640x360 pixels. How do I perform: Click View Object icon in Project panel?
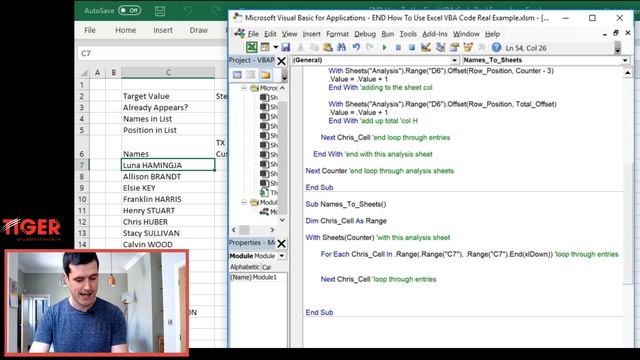[x=251, y=75]
